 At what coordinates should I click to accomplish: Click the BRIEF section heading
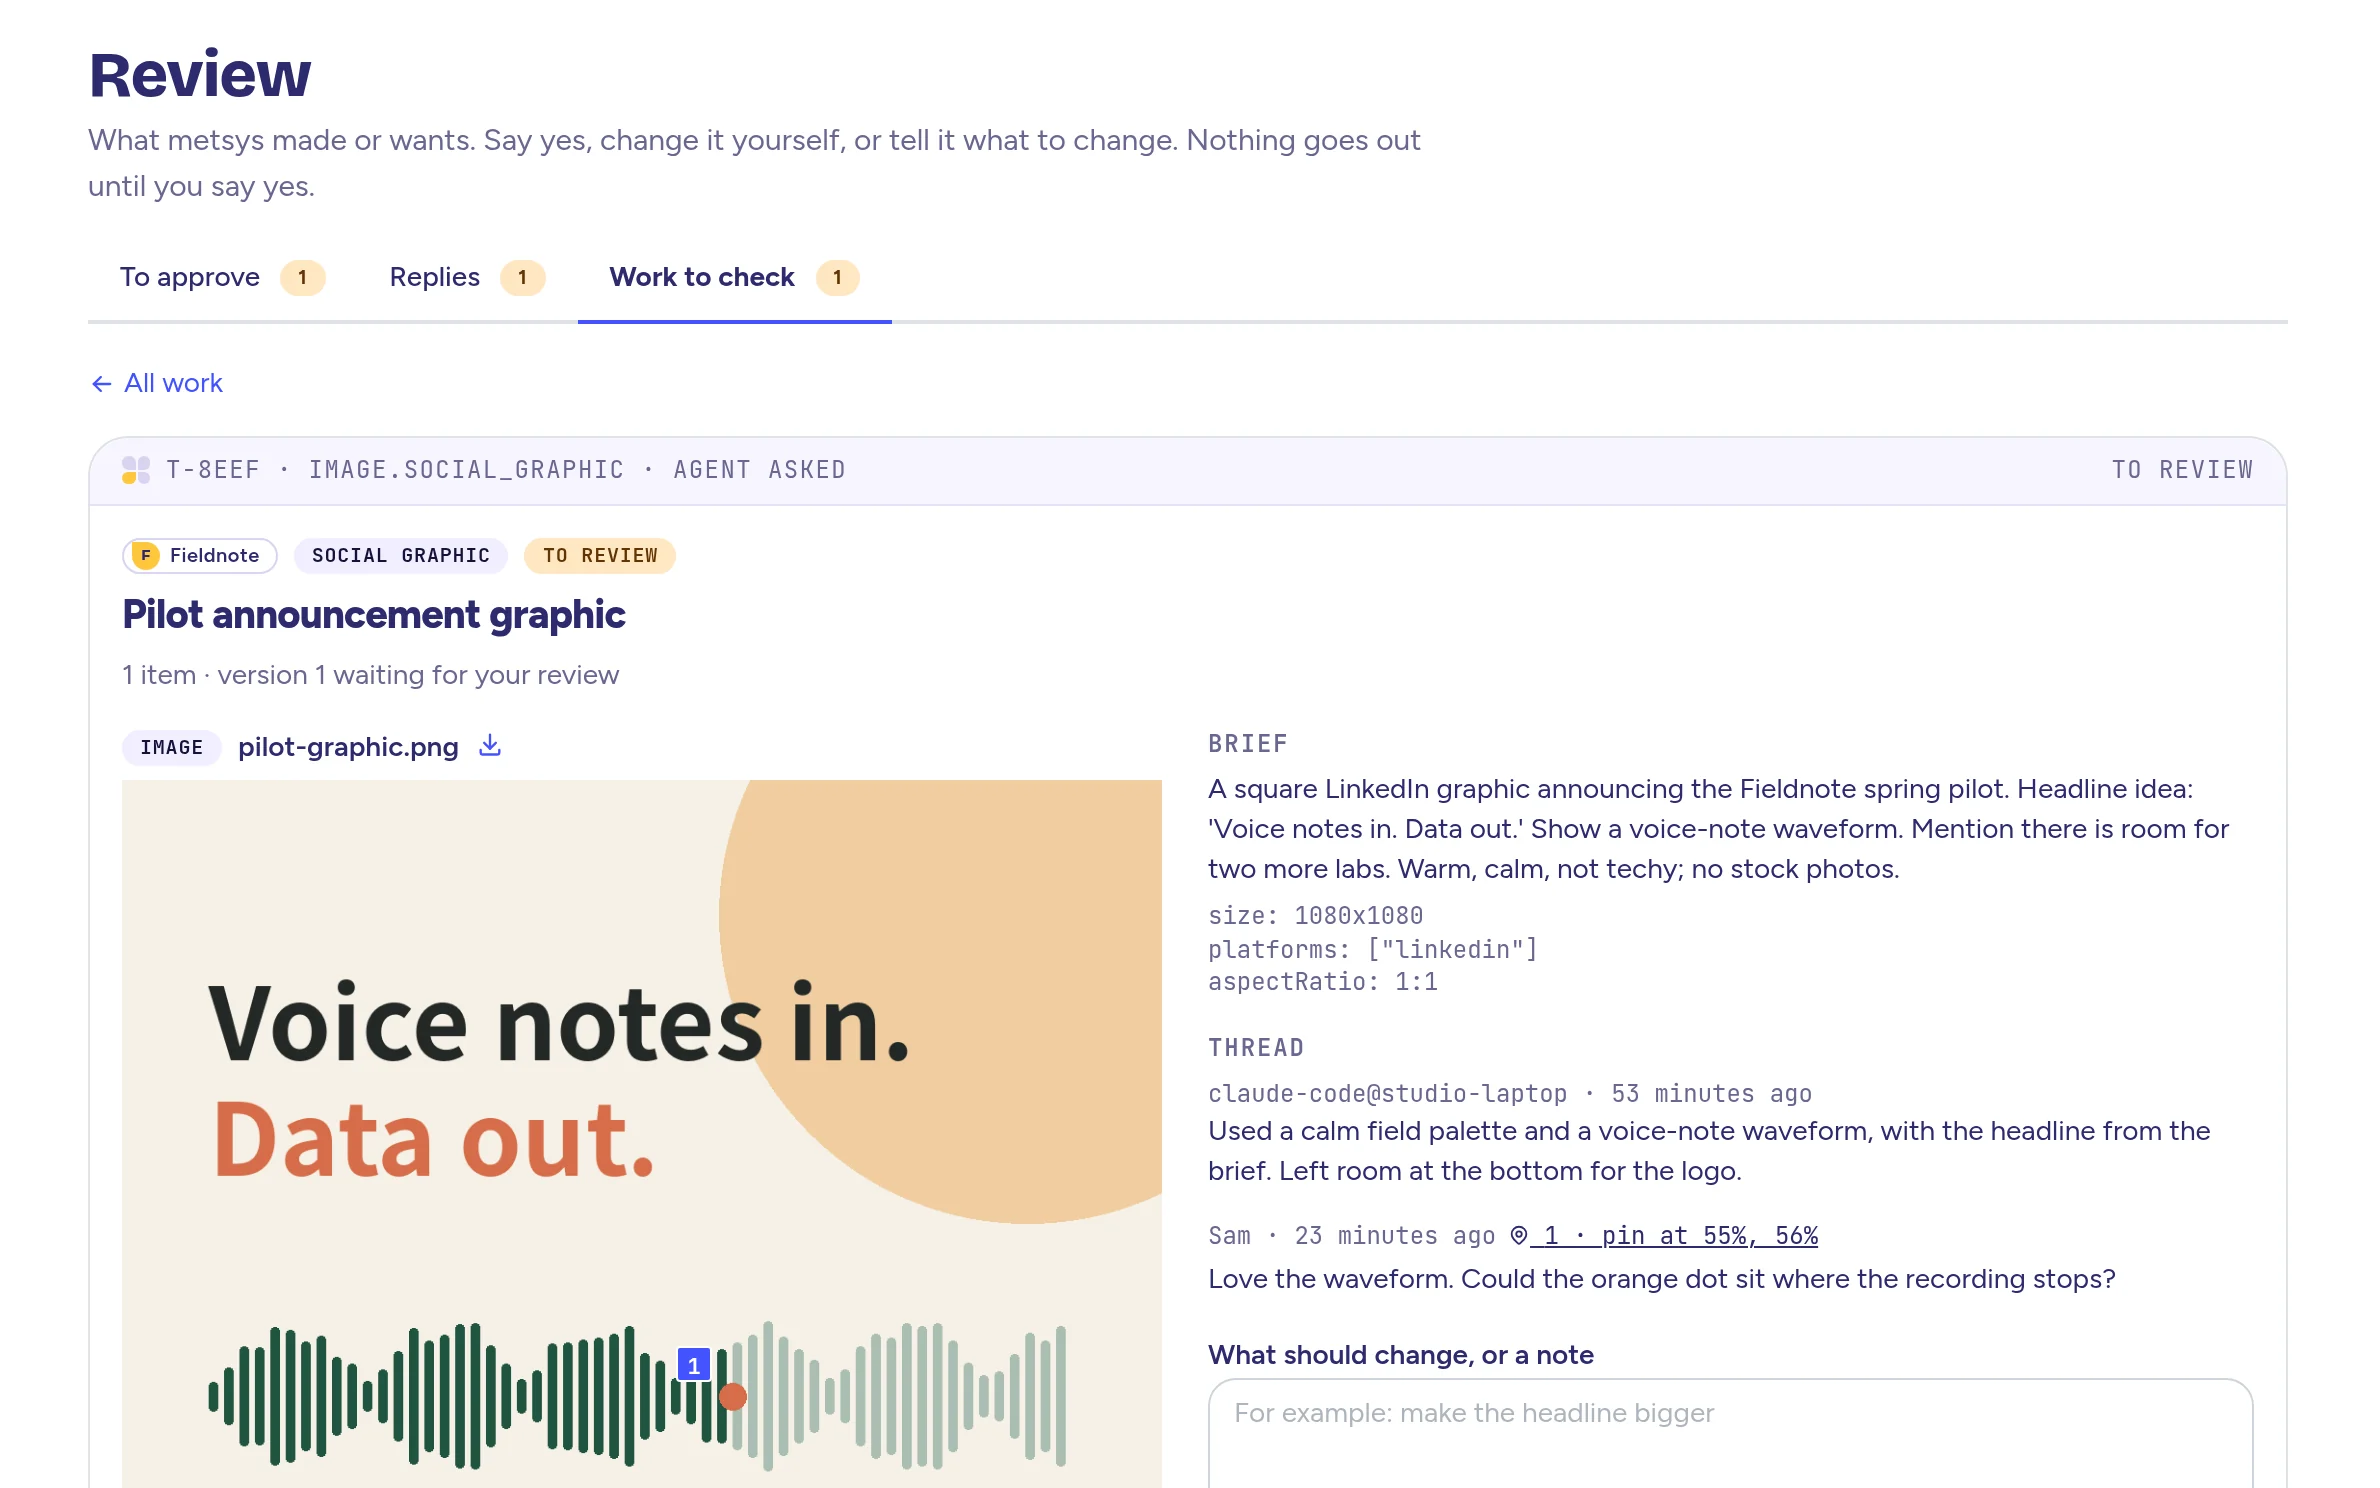click(1248, 744)
